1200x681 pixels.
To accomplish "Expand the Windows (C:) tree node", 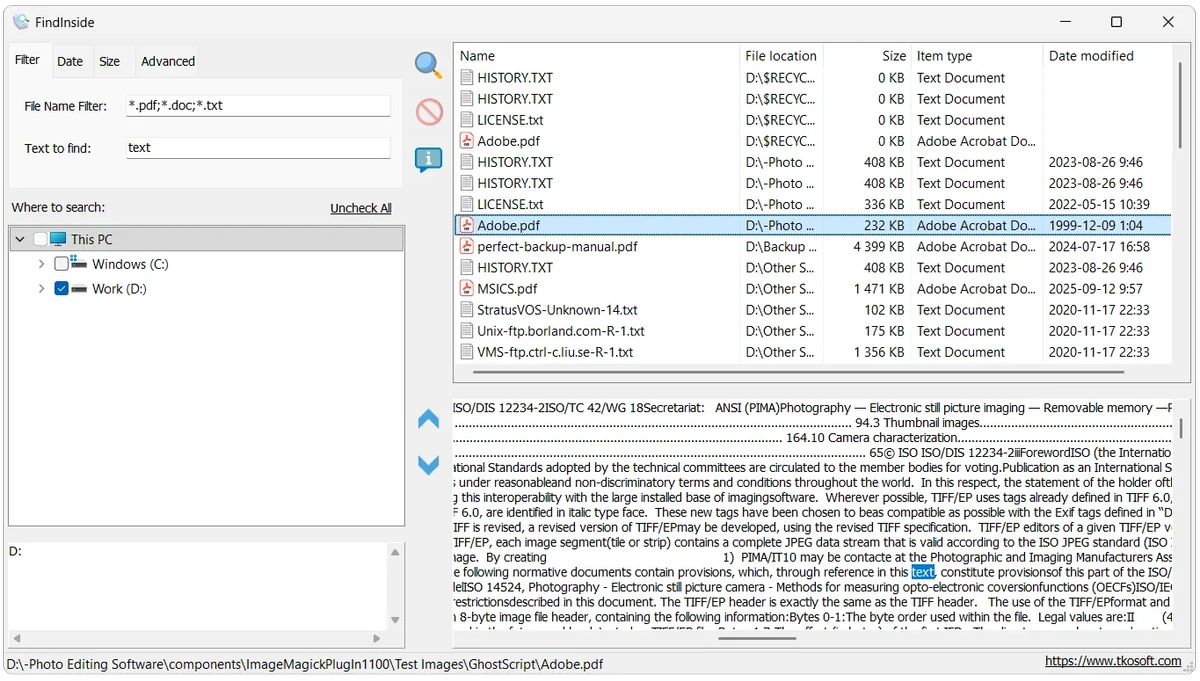I will pos(41,264).
